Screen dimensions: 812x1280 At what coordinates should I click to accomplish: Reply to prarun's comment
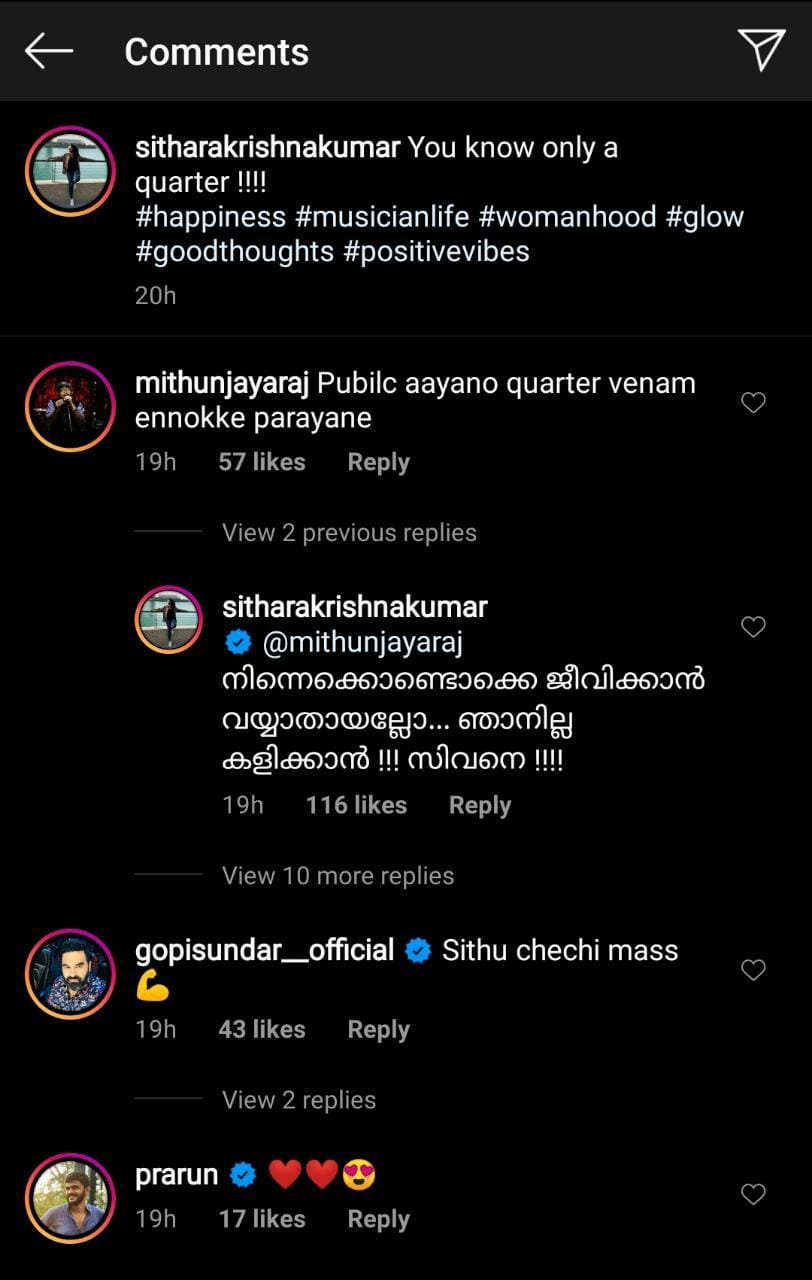(x=378, y=1219)
